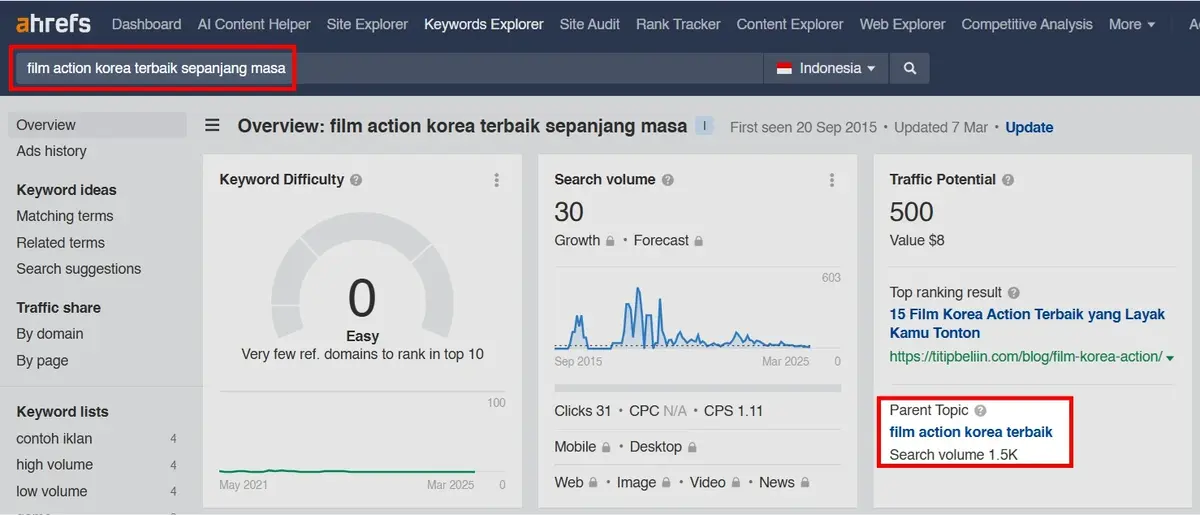Screen dimensions: 1200x515
Task: Click the Forecast lock icon
Action: (x=698, y=241)
